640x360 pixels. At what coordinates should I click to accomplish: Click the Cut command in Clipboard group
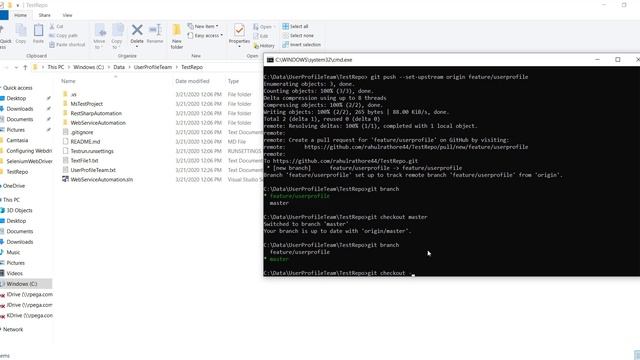tap(56, 26)
